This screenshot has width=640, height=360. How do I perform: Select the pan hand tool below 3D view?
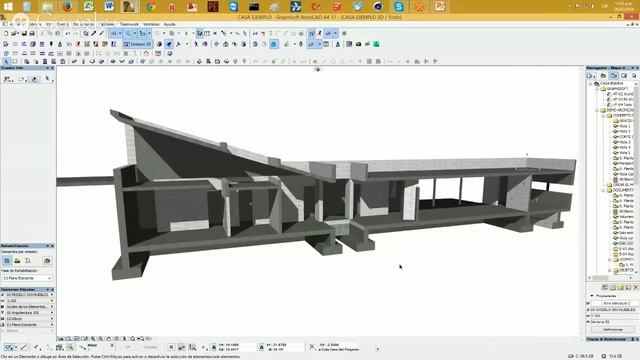(109, 339)
